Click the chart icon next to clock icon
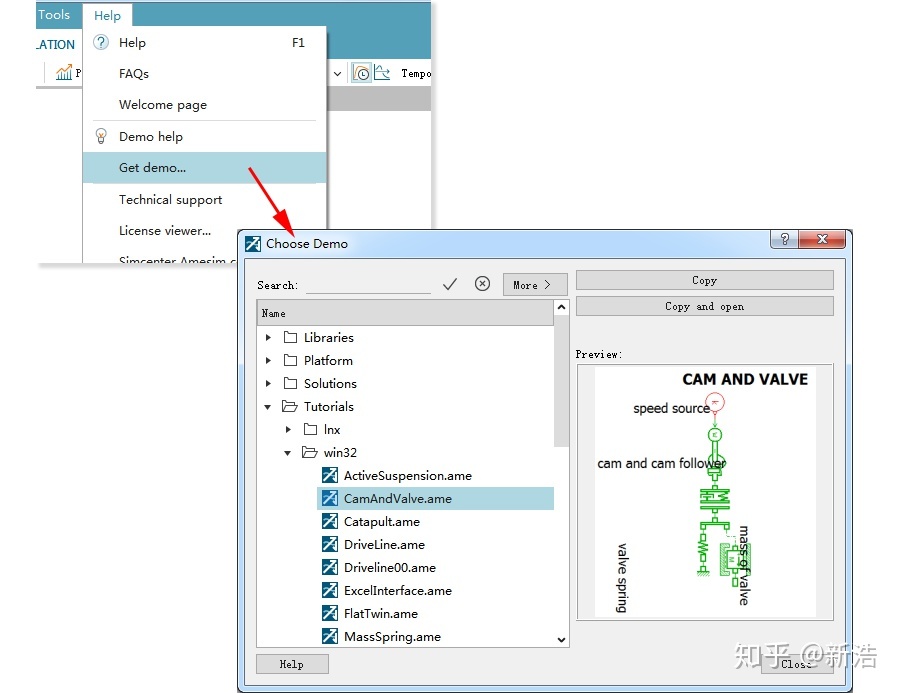Screen dimensions: 900x693 pos(382,73)
